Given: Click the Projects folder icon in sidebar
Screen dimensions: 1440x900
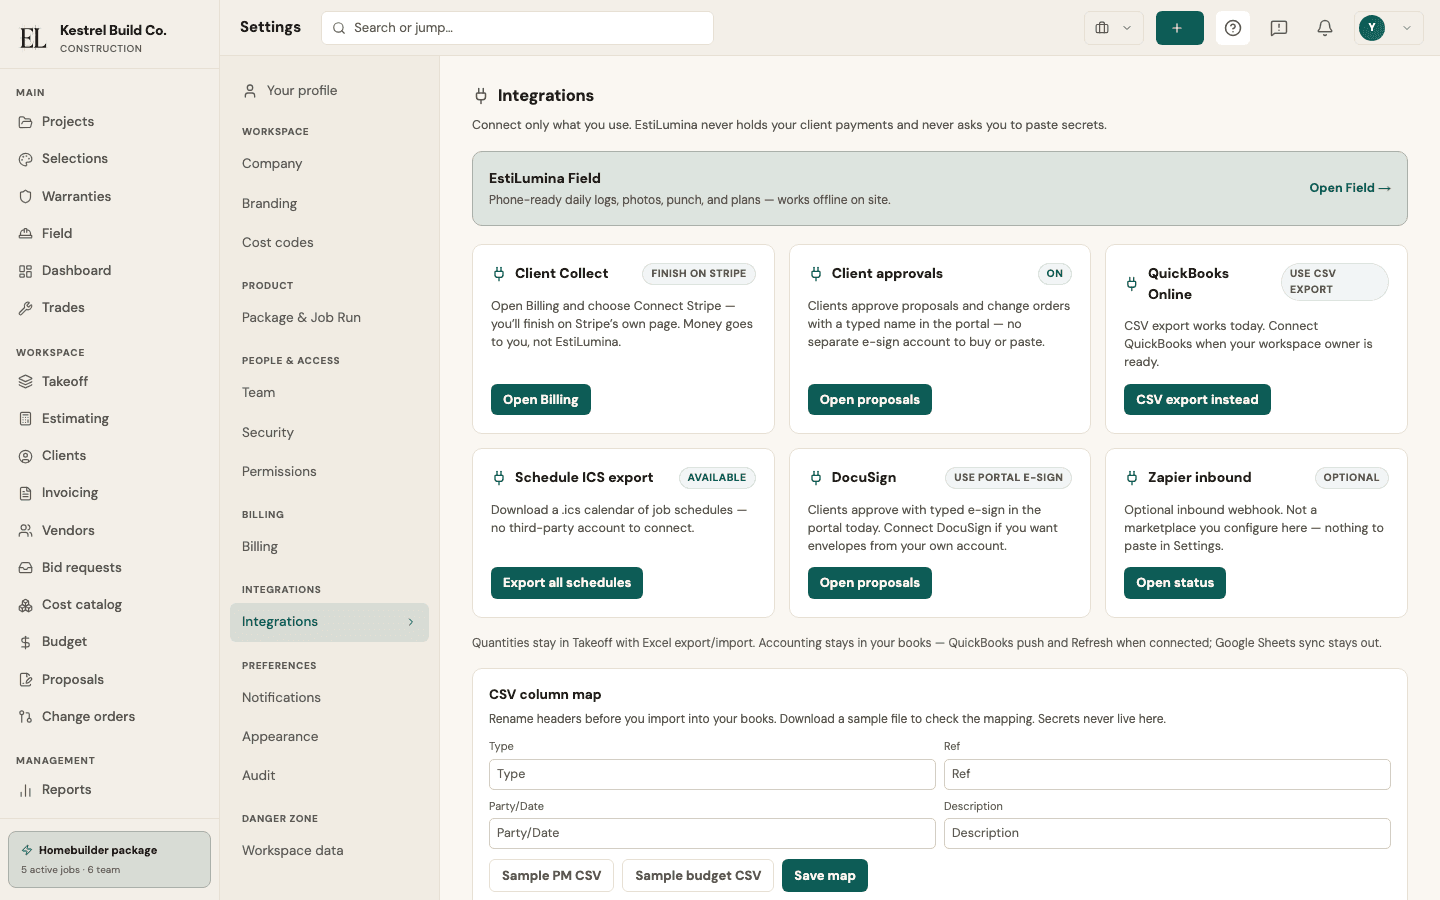Looking at the screenshot, I should (x=26, y=122).
